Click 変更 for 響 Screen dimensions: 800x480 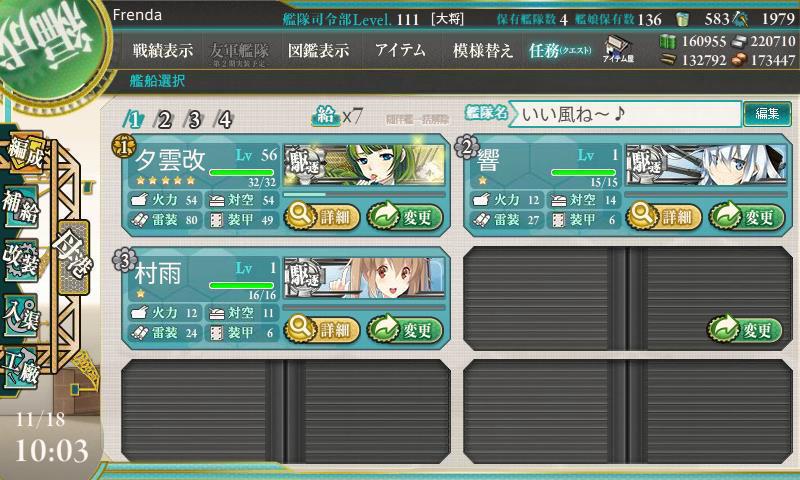746,217
